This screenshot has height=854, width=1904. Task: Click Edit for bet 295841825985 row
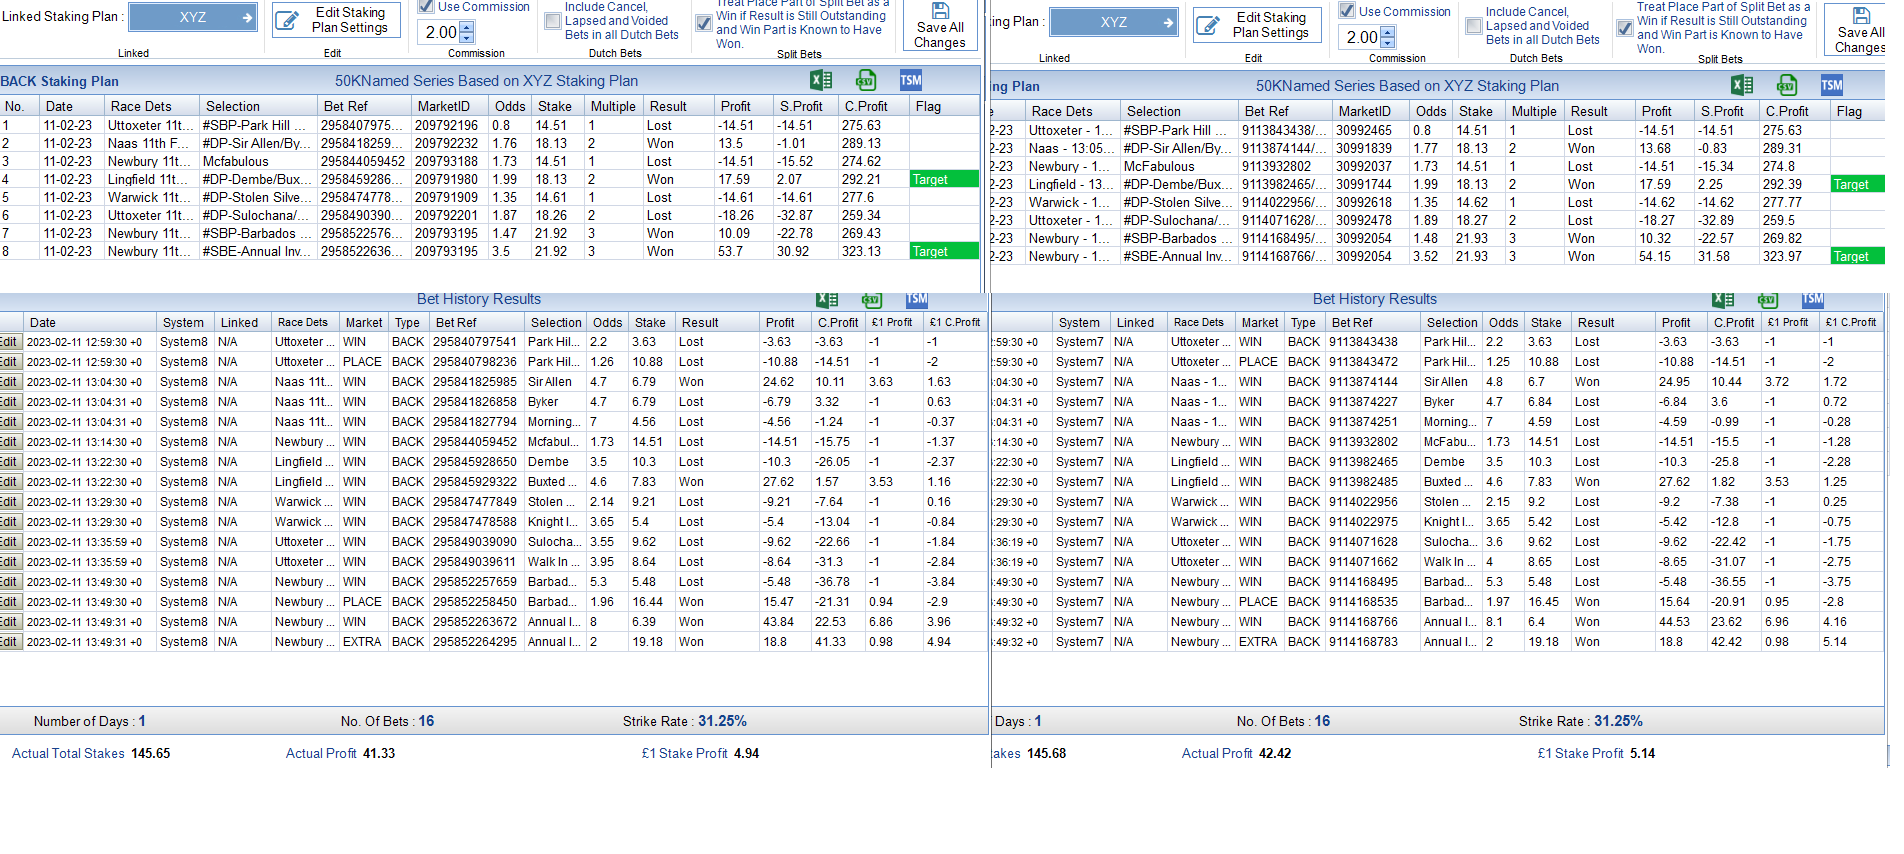pyautogui.click(x=10, y=382)
